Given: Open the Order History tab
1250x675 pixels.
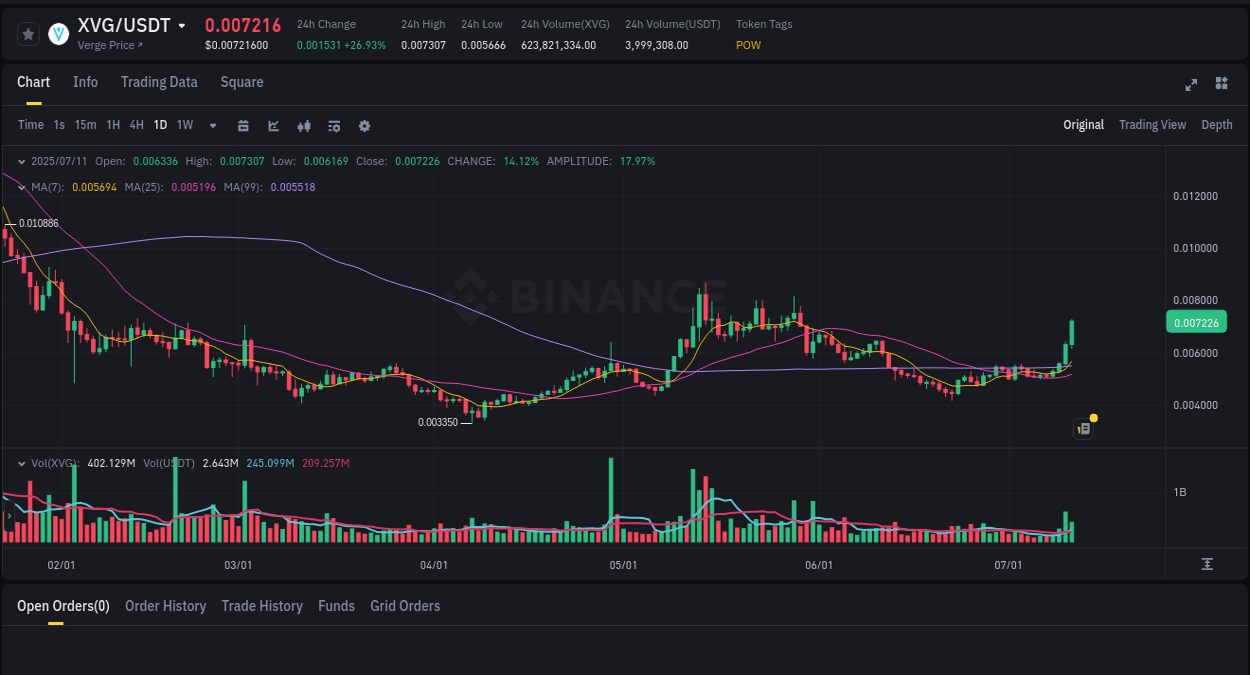Looking at the screenshot, I should coord(165,606).
